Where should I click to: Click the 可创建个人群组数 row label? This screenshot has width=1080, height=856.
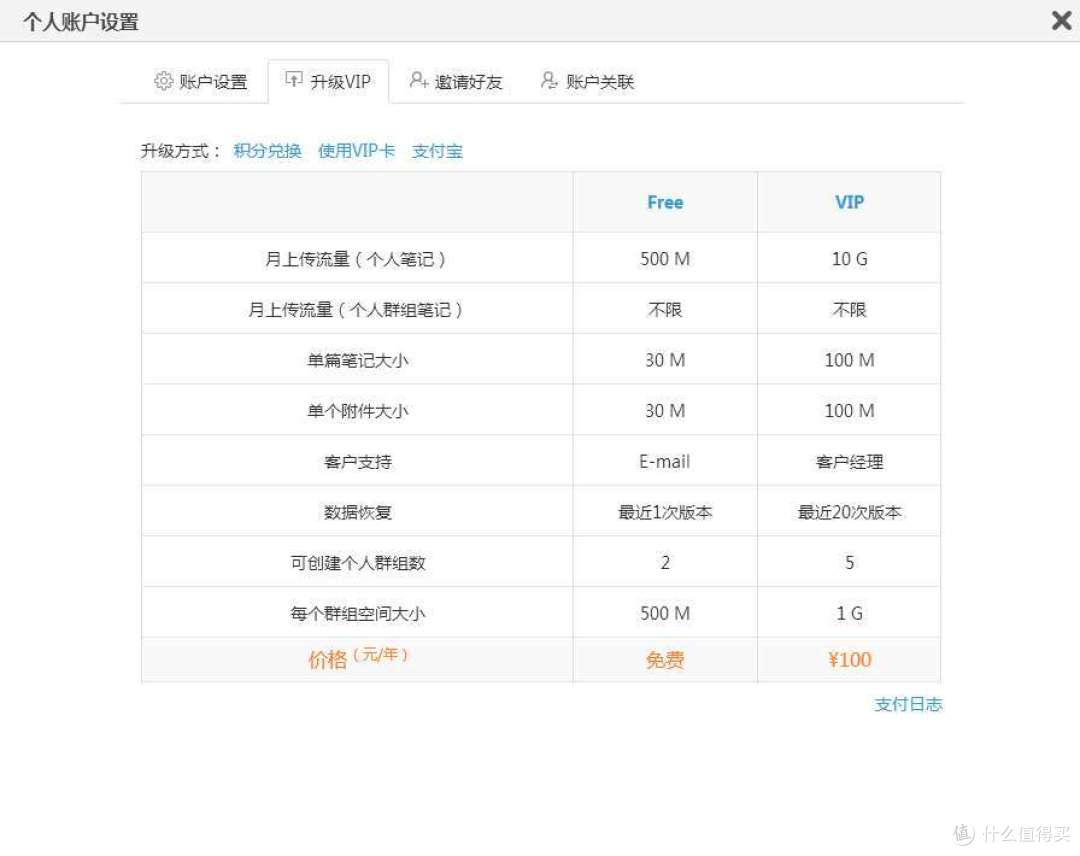pos(357,563)
